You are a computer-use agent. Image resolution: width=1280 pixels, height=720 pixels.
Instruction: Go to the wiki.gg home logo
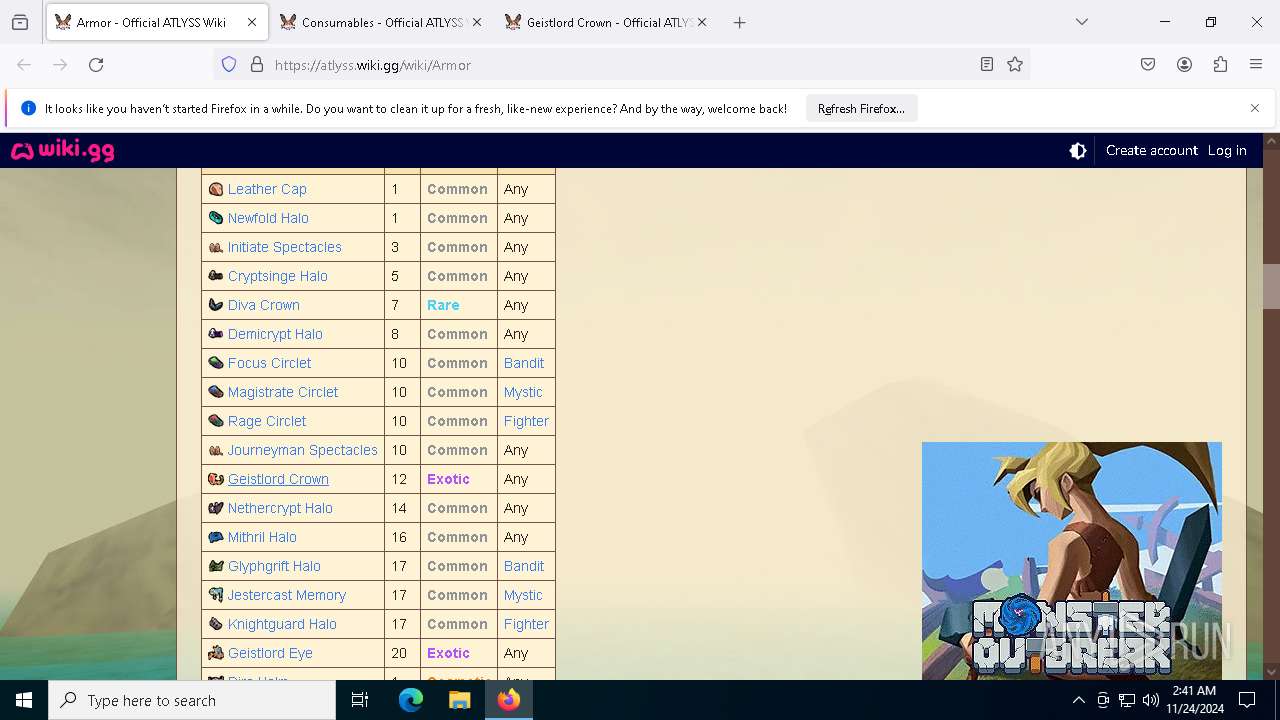click(x=63, y=151)
